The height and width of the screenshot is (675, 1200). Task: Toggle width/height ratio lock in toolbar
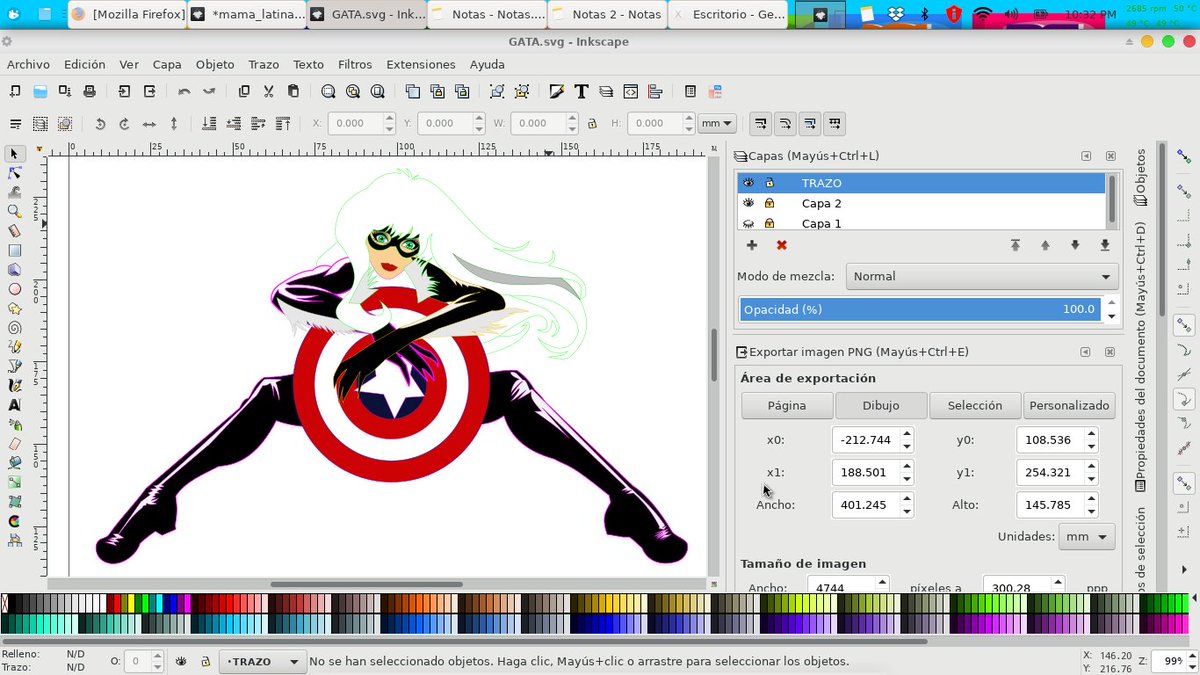pyautogui.click(x=592, y=124)
